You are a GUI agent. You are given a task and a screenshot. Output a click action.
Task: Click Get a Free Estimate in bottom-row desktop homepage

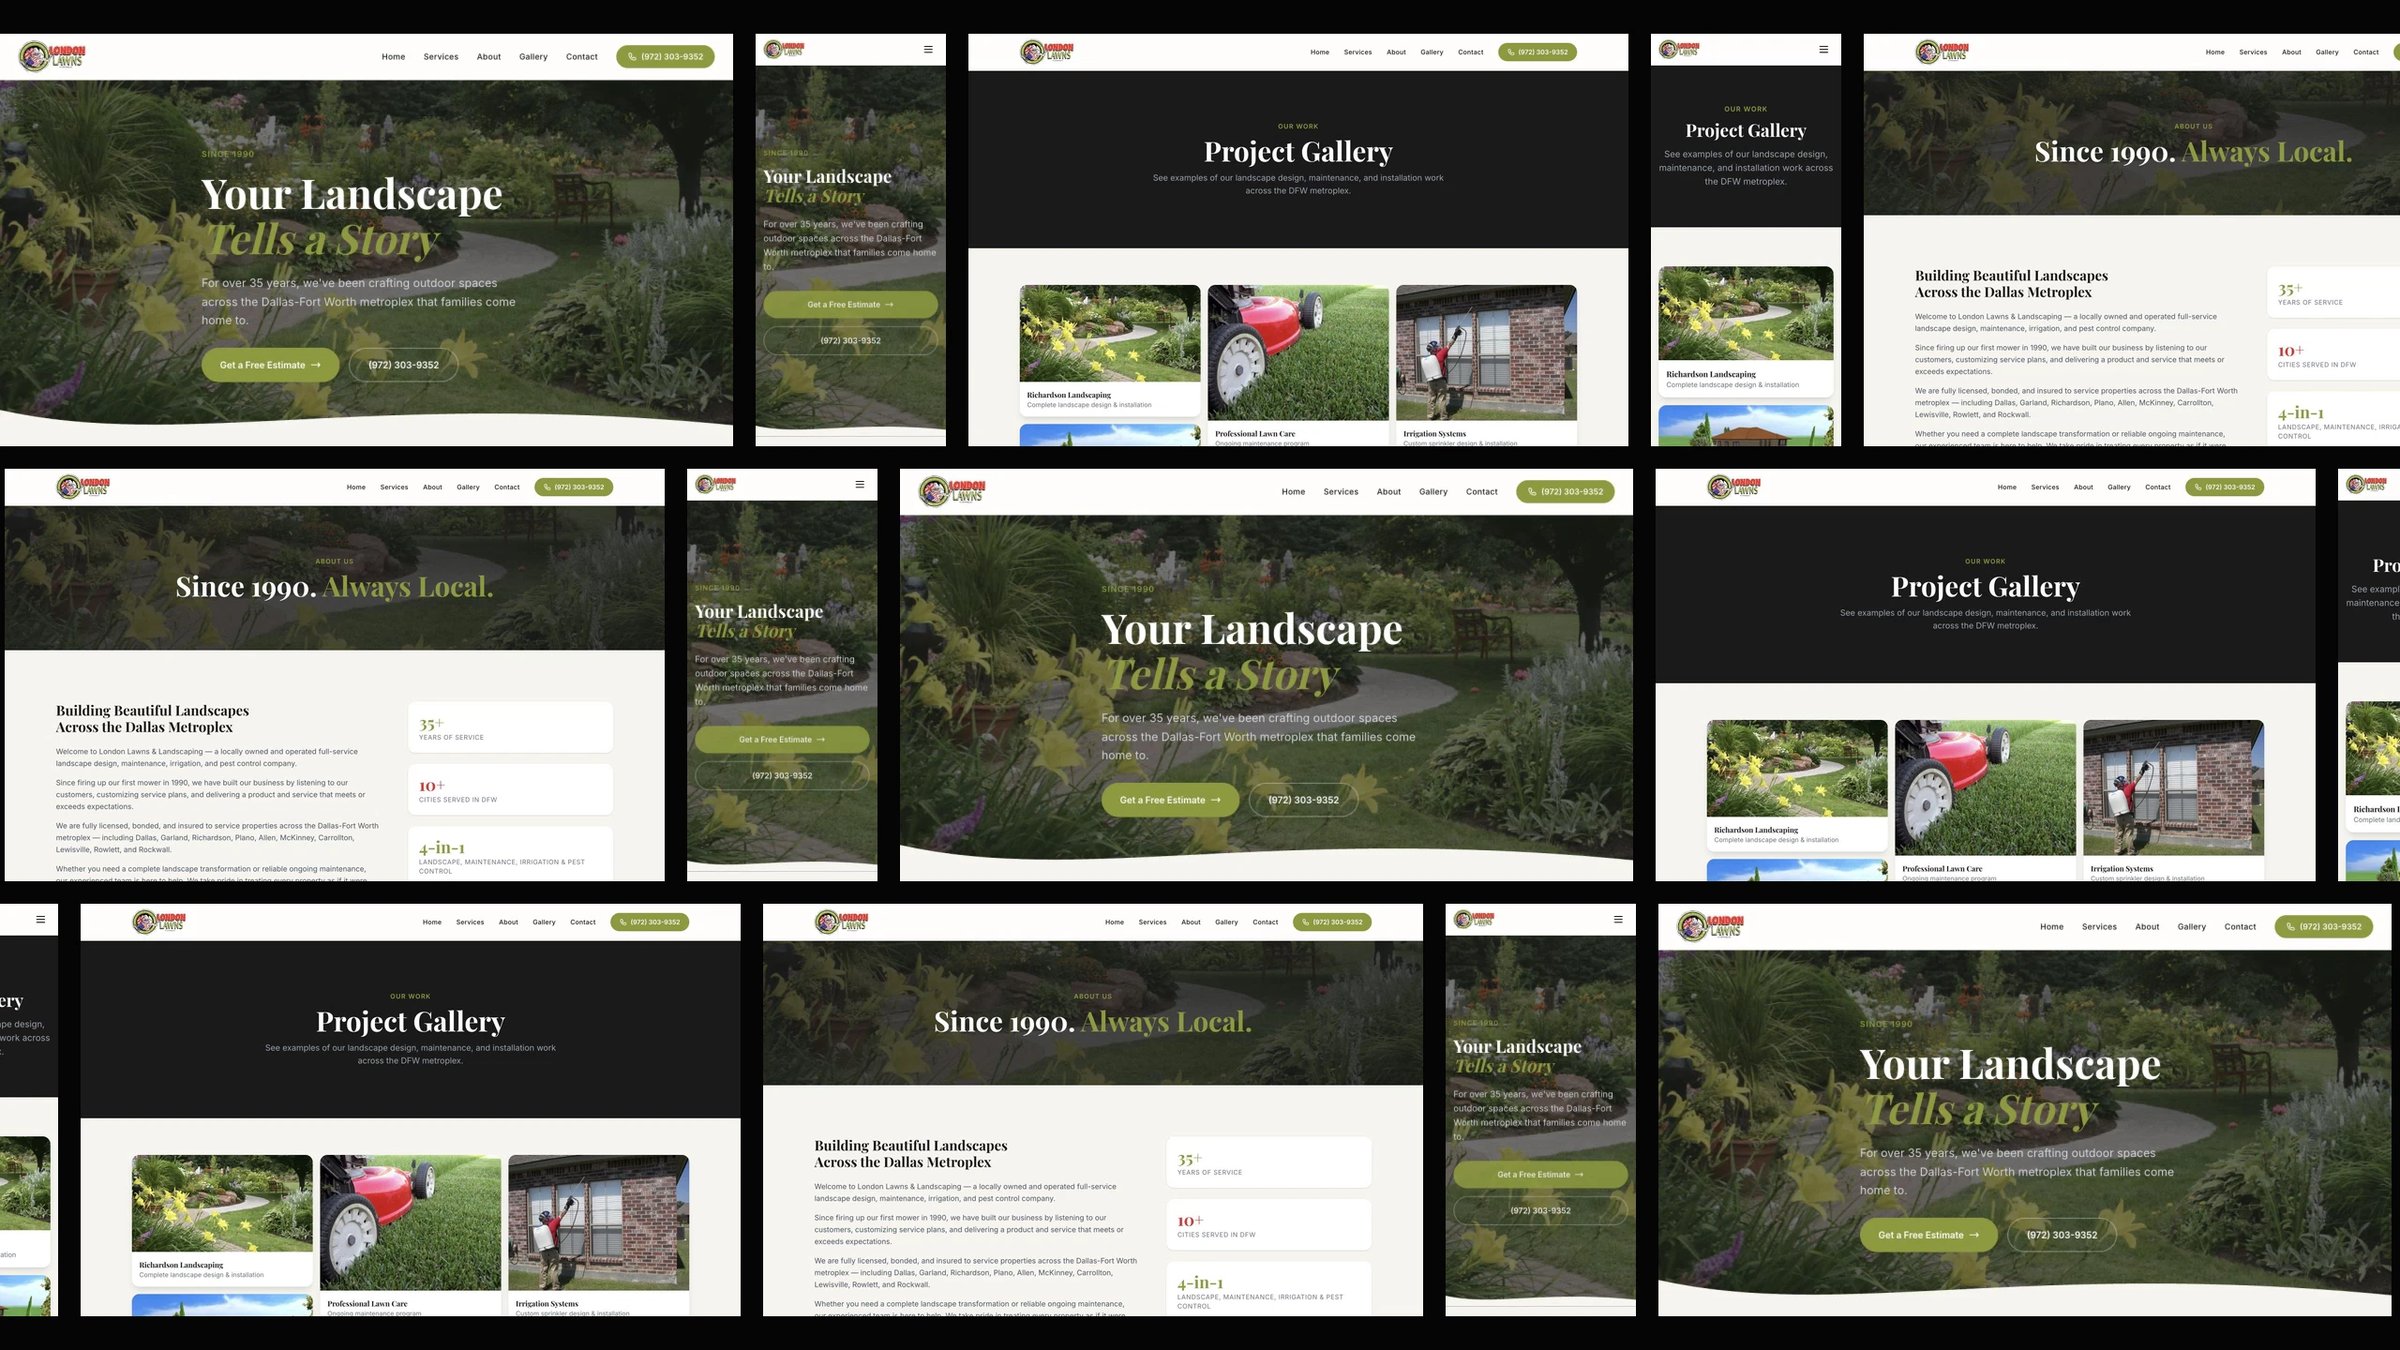click(x=1928, y=1235)
